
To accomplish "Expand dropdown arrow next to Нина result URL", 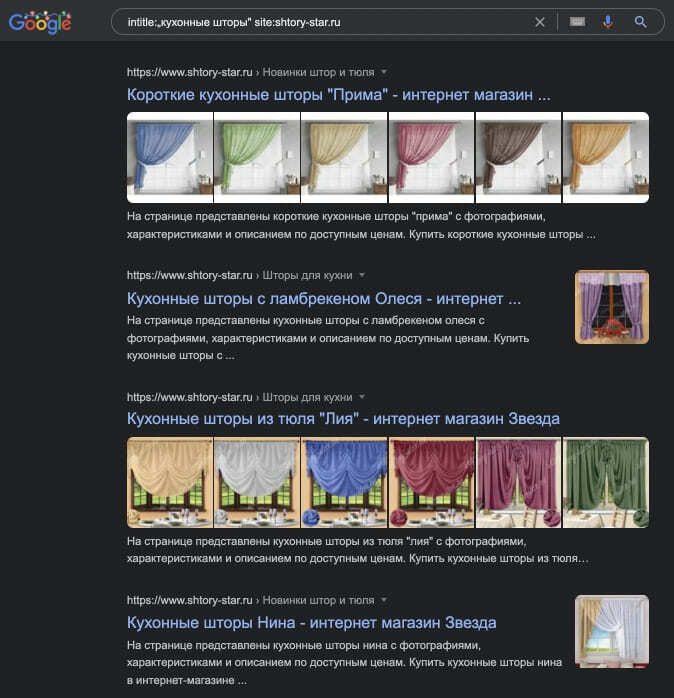I will click(384, 600).
